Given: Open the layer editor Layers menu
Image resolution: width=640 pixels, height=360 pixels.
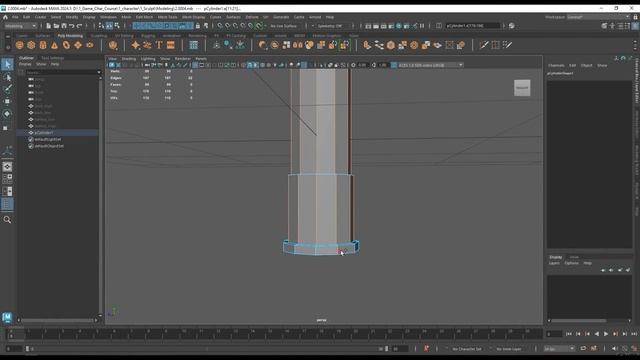Looking at the screenshot, I should coord(554,263).
